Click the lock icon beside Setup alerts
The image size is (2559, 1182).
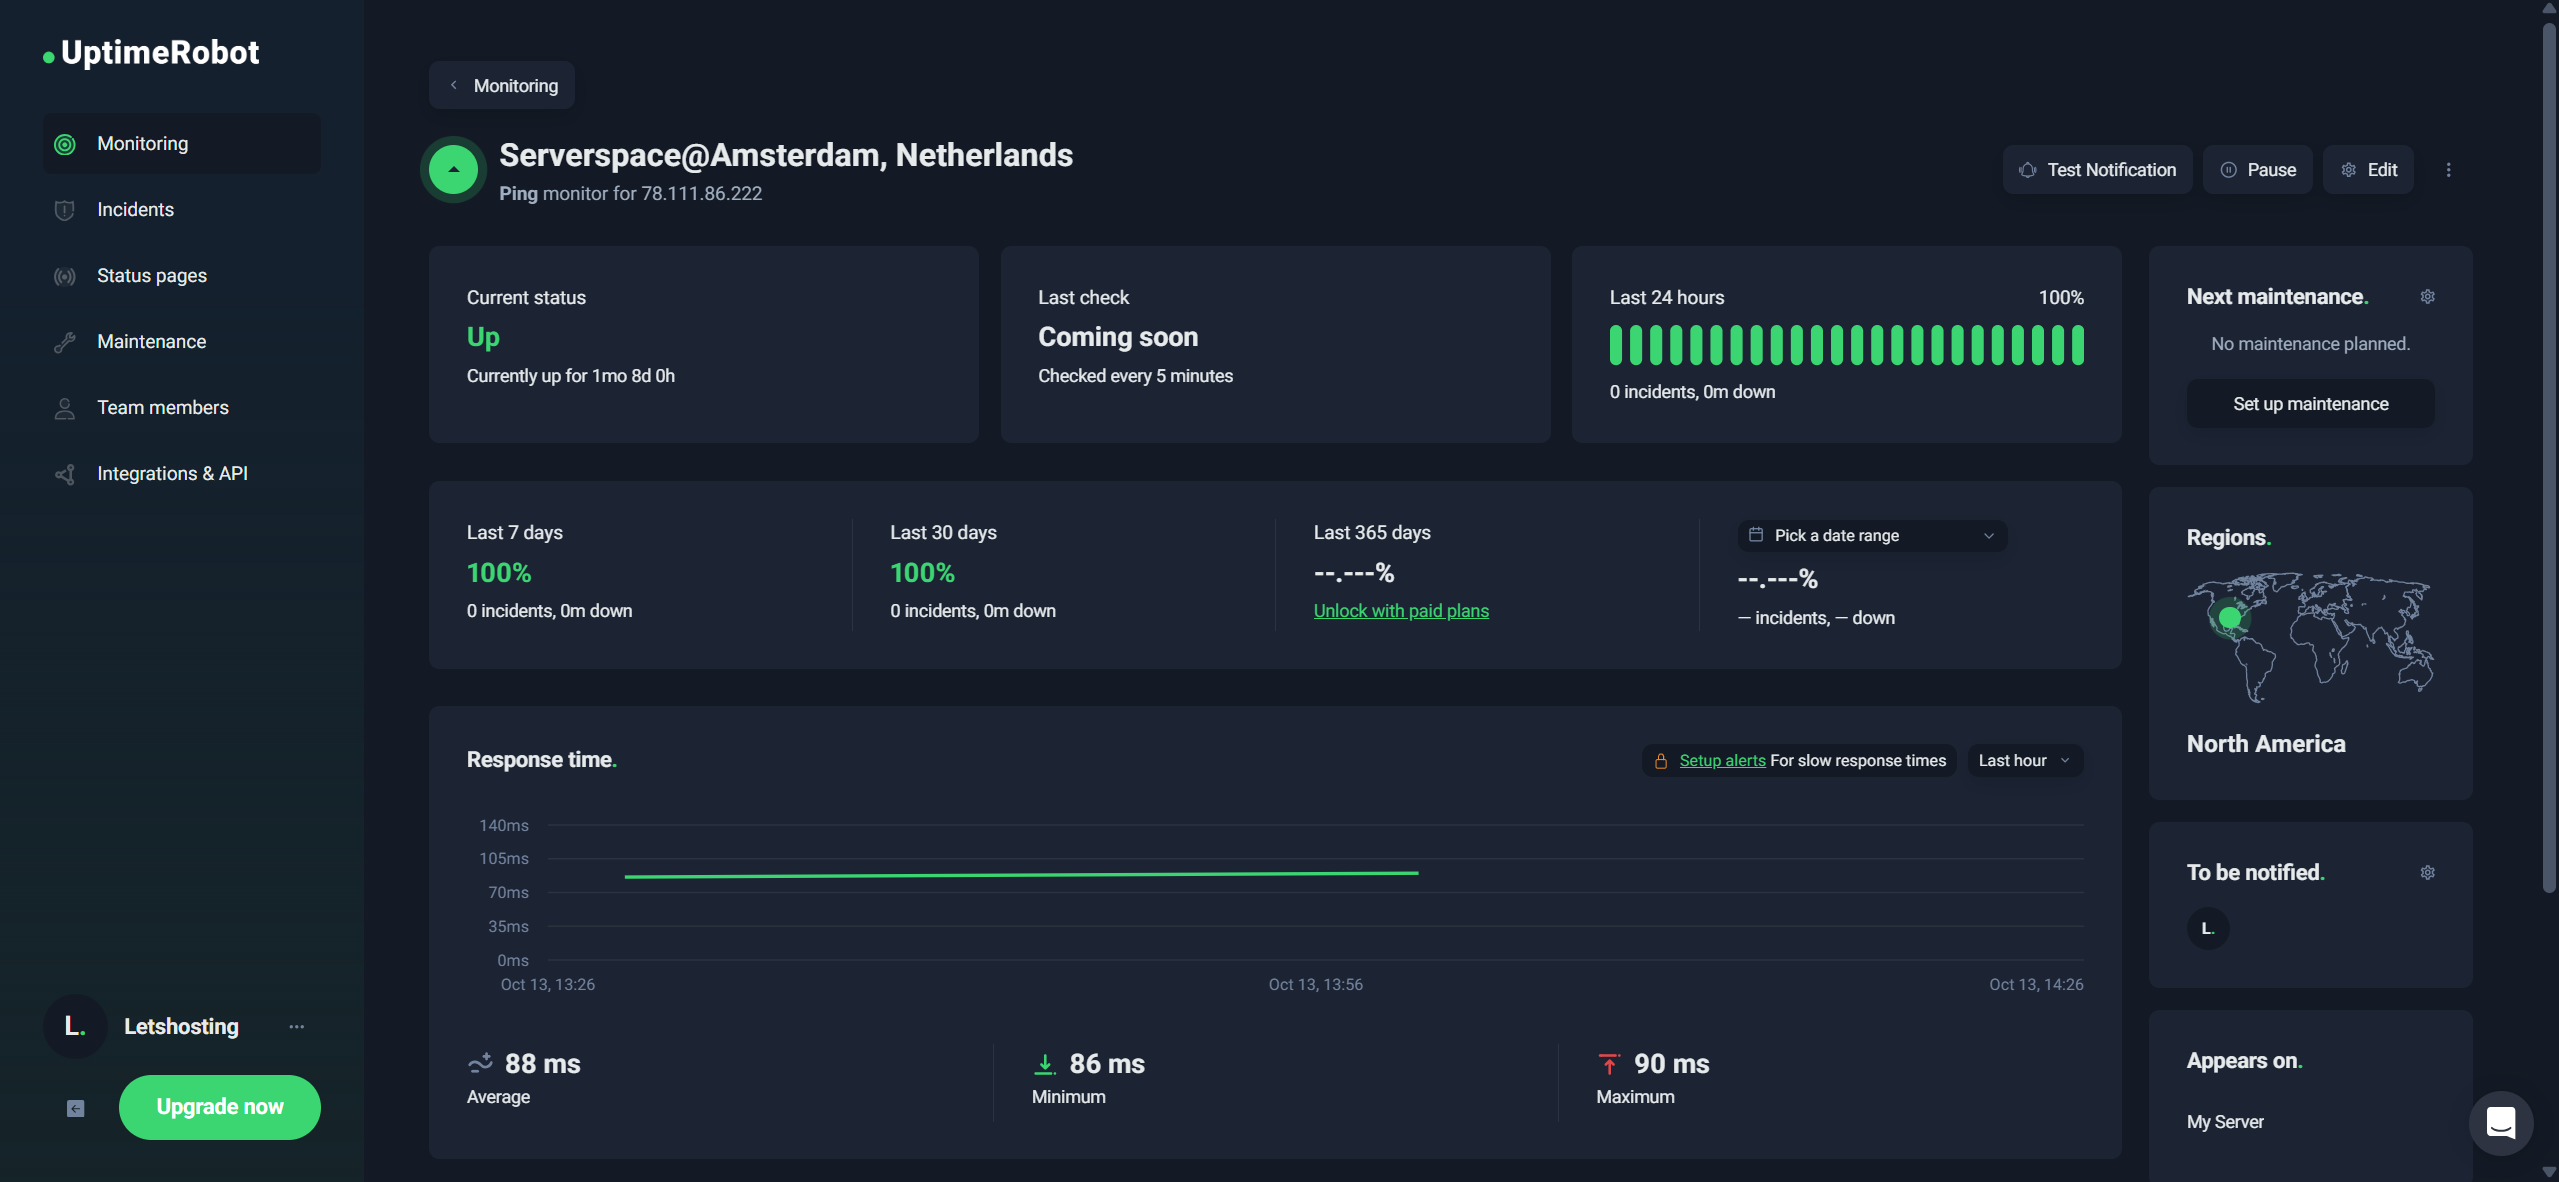1660,761
